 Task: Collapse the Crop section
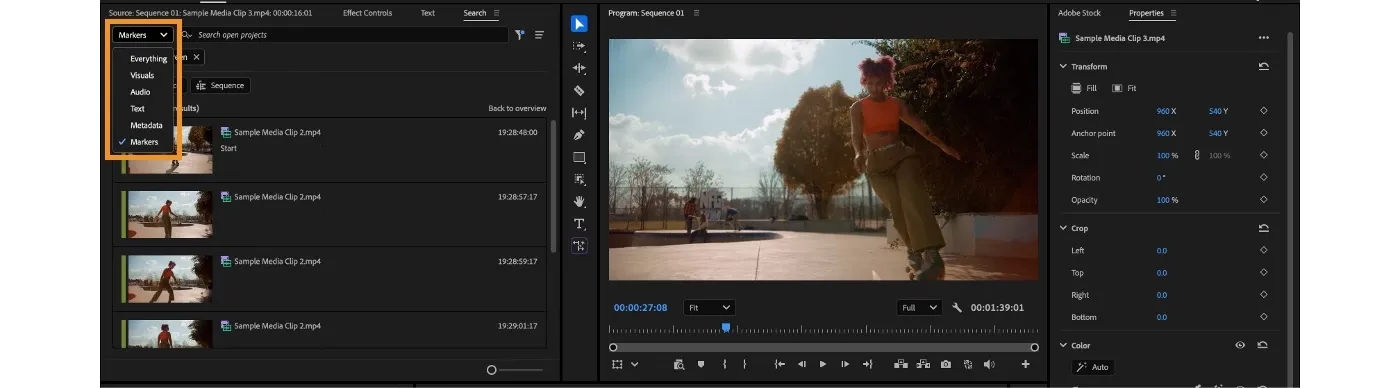[x=1063, y=228]
